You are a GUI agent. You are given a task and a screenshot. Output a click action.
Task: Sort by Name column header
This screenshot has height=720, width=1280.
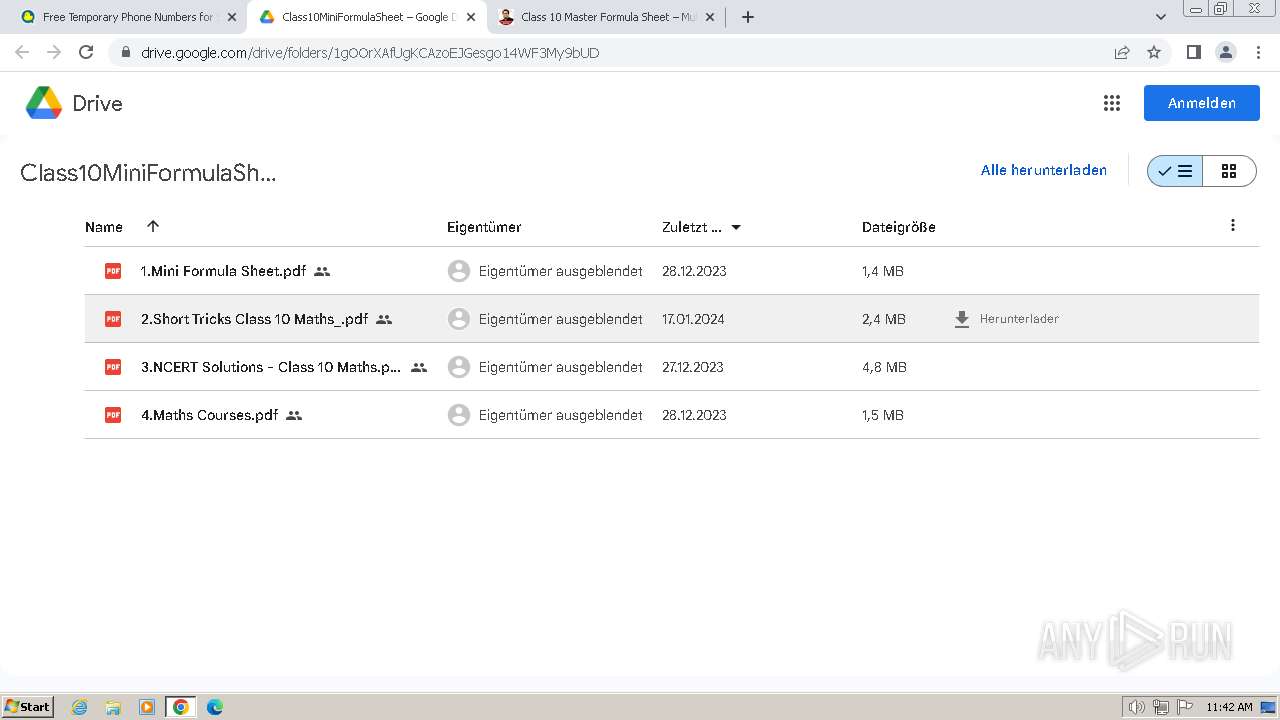point(104,227)
